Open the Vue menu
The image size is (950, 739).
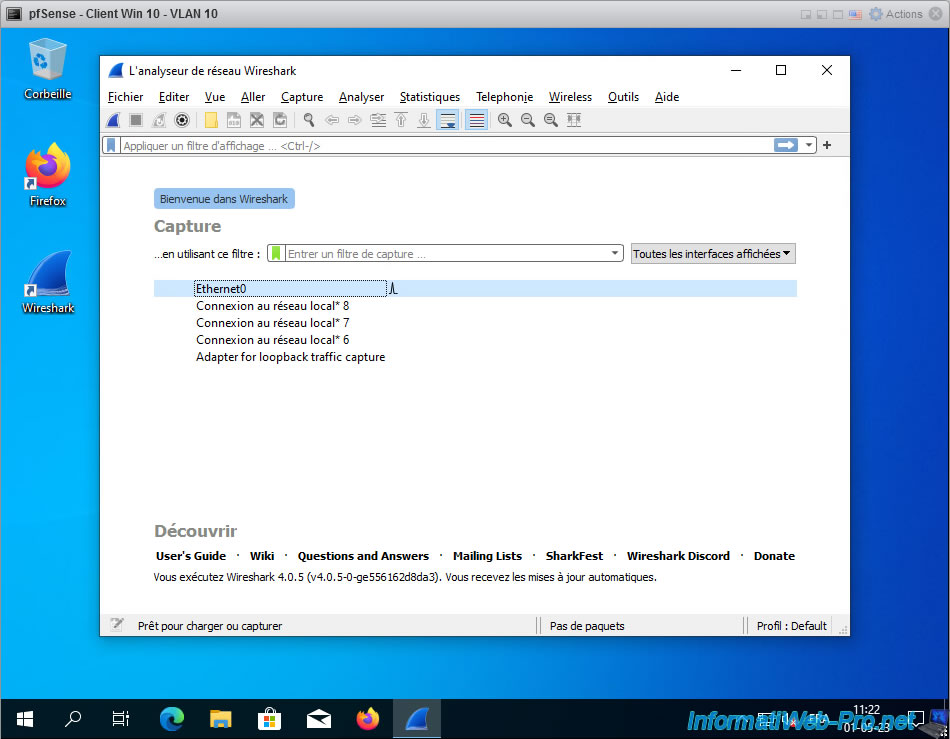click(215, 97)
